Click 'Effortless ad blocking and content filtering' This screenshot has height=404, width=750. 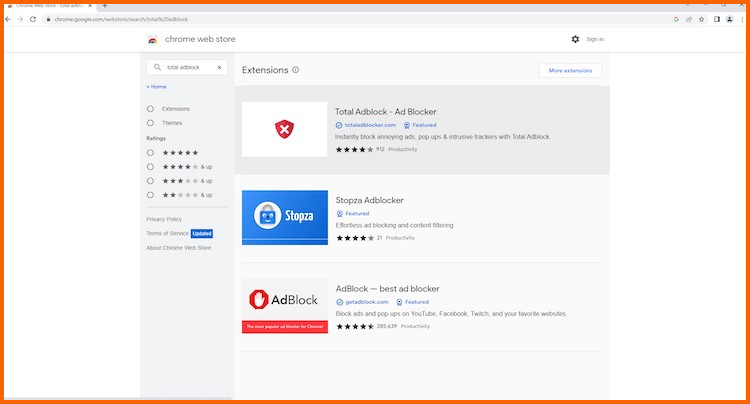pyautogui.click(x=394, y=225)
